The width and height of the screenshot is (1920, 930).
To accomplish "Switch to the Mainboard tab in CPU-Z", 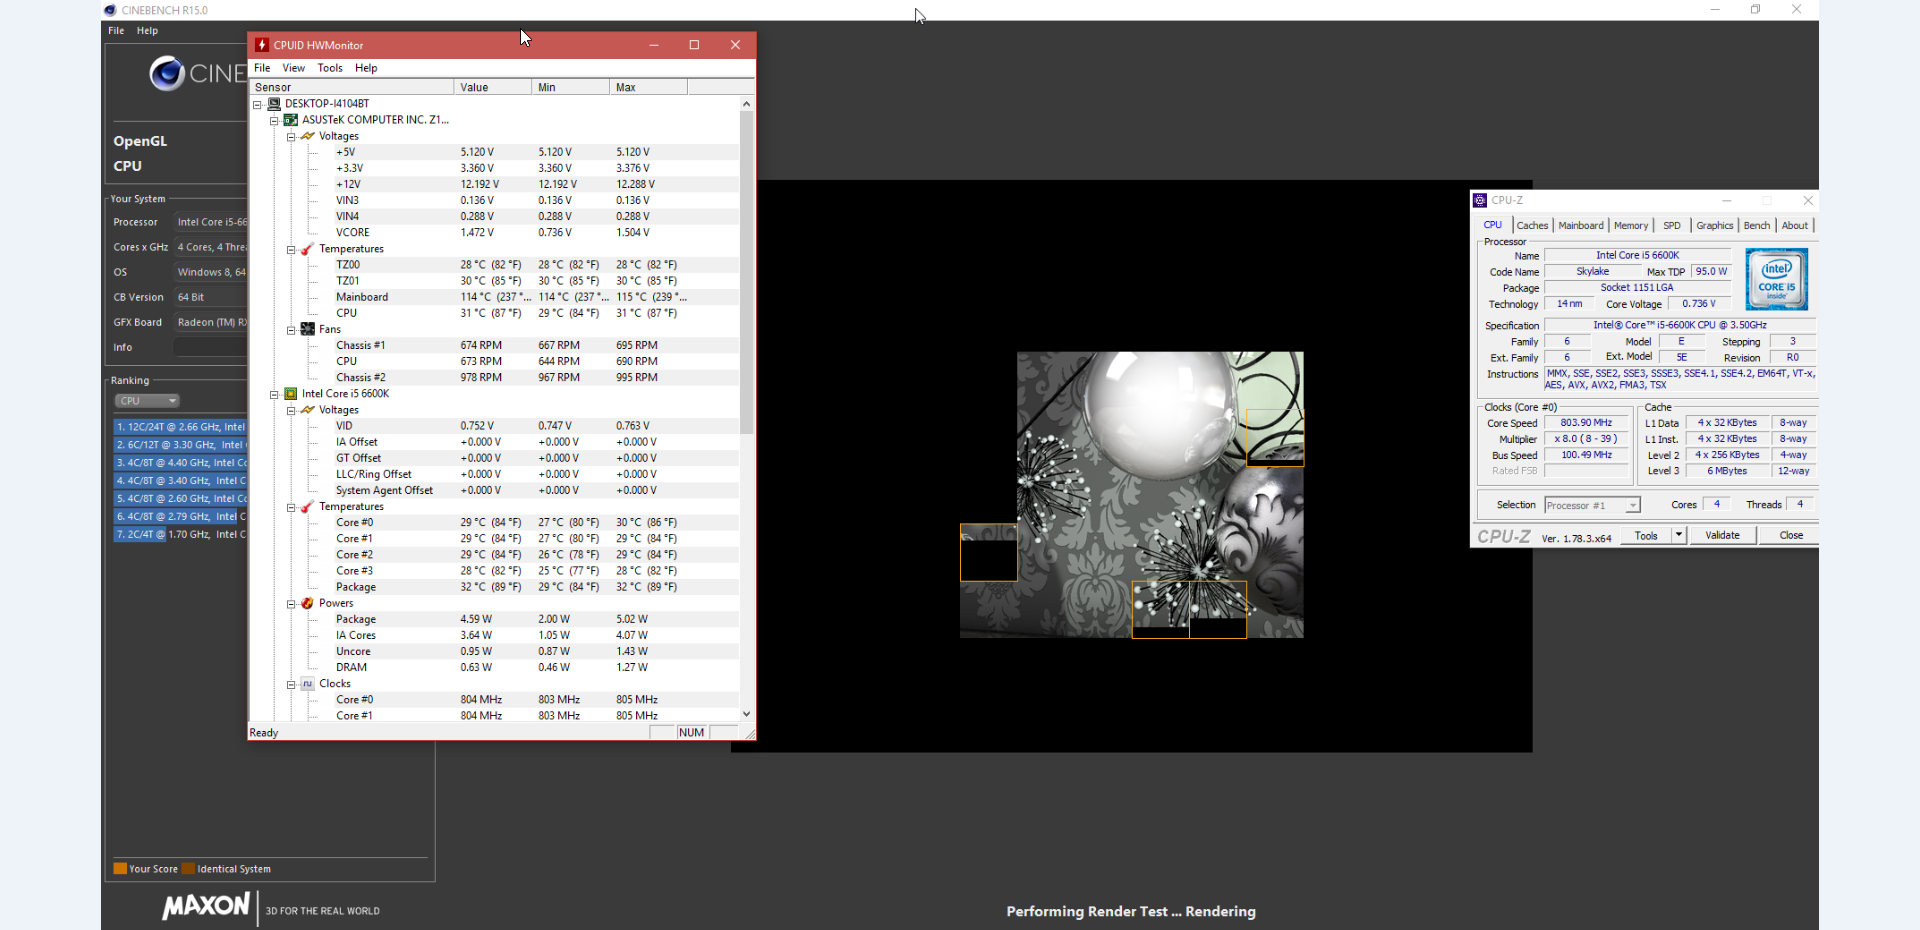I will (x=1580, y=226).
